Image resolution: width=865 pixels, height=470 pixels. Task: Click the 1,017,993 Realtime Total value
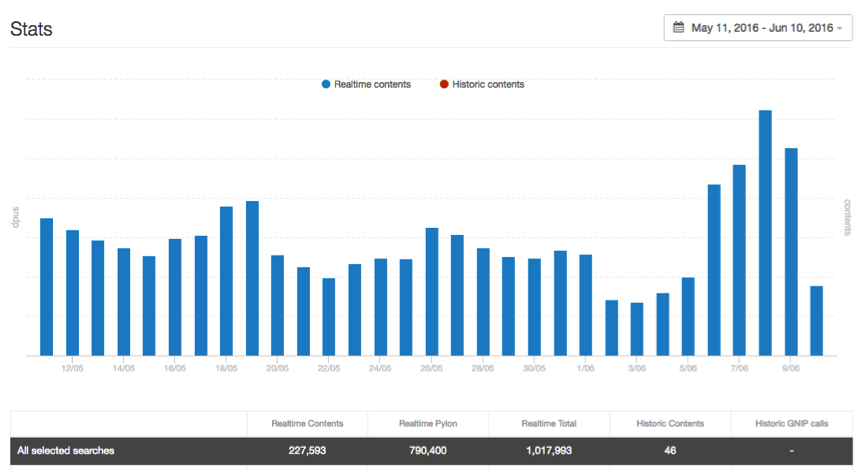pyautogui.click(x=548, y=451)
